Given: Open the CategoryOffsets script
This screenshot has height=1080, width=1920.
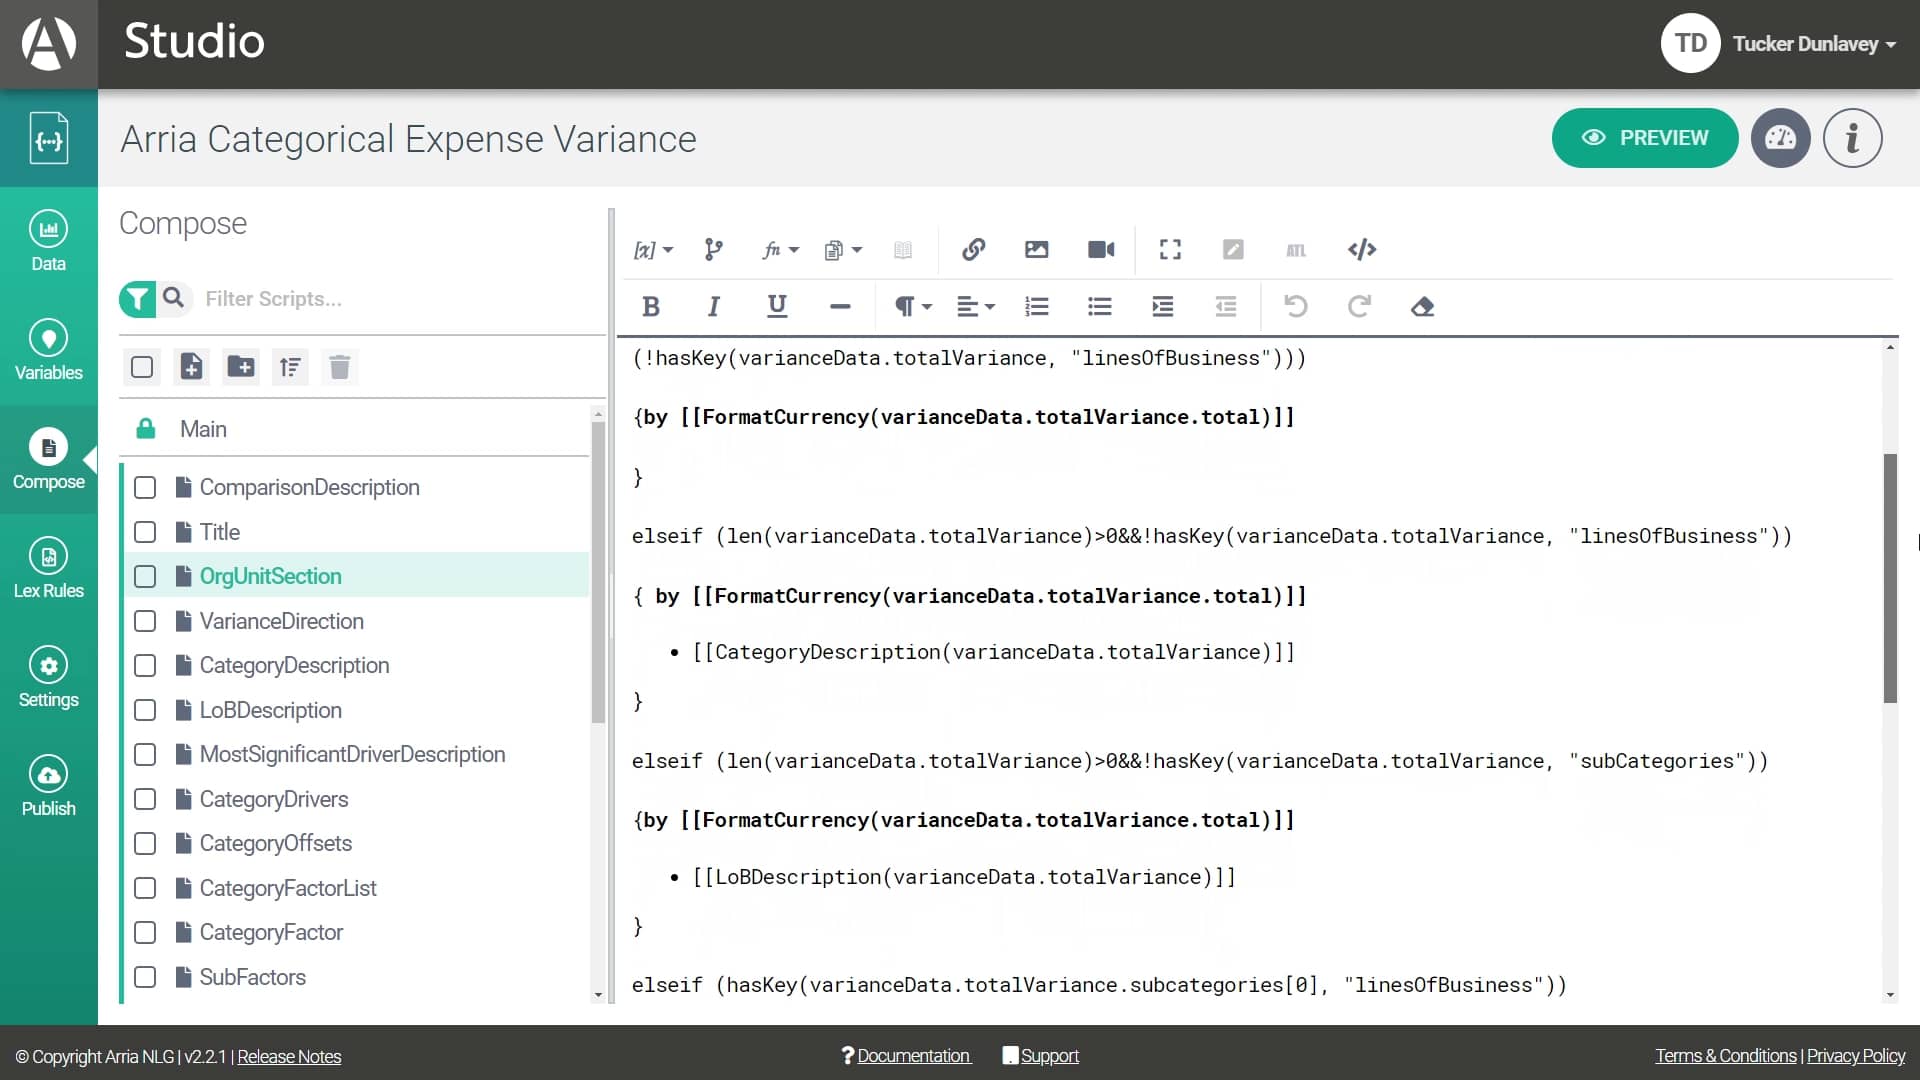Looking at the screenshot, I should pyautogui.click(x=276, y=843).
